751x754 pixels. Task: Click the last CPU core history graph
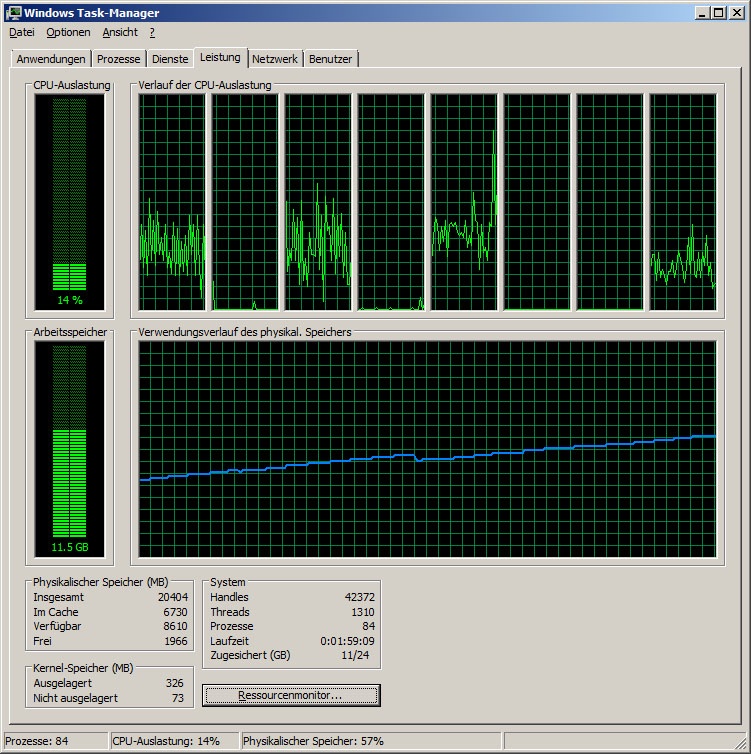[x=683, y=202]
